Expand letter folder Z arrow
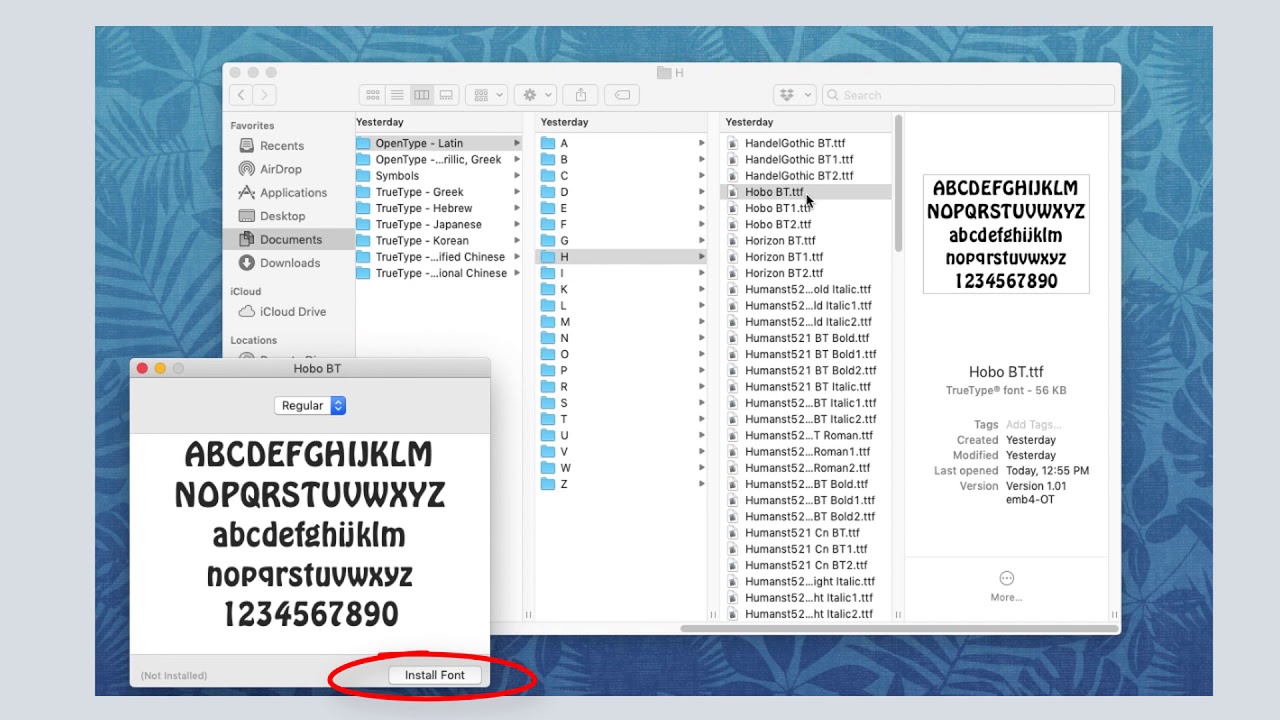The width and height of the screenshot is (1280, 720). point(701,484)
